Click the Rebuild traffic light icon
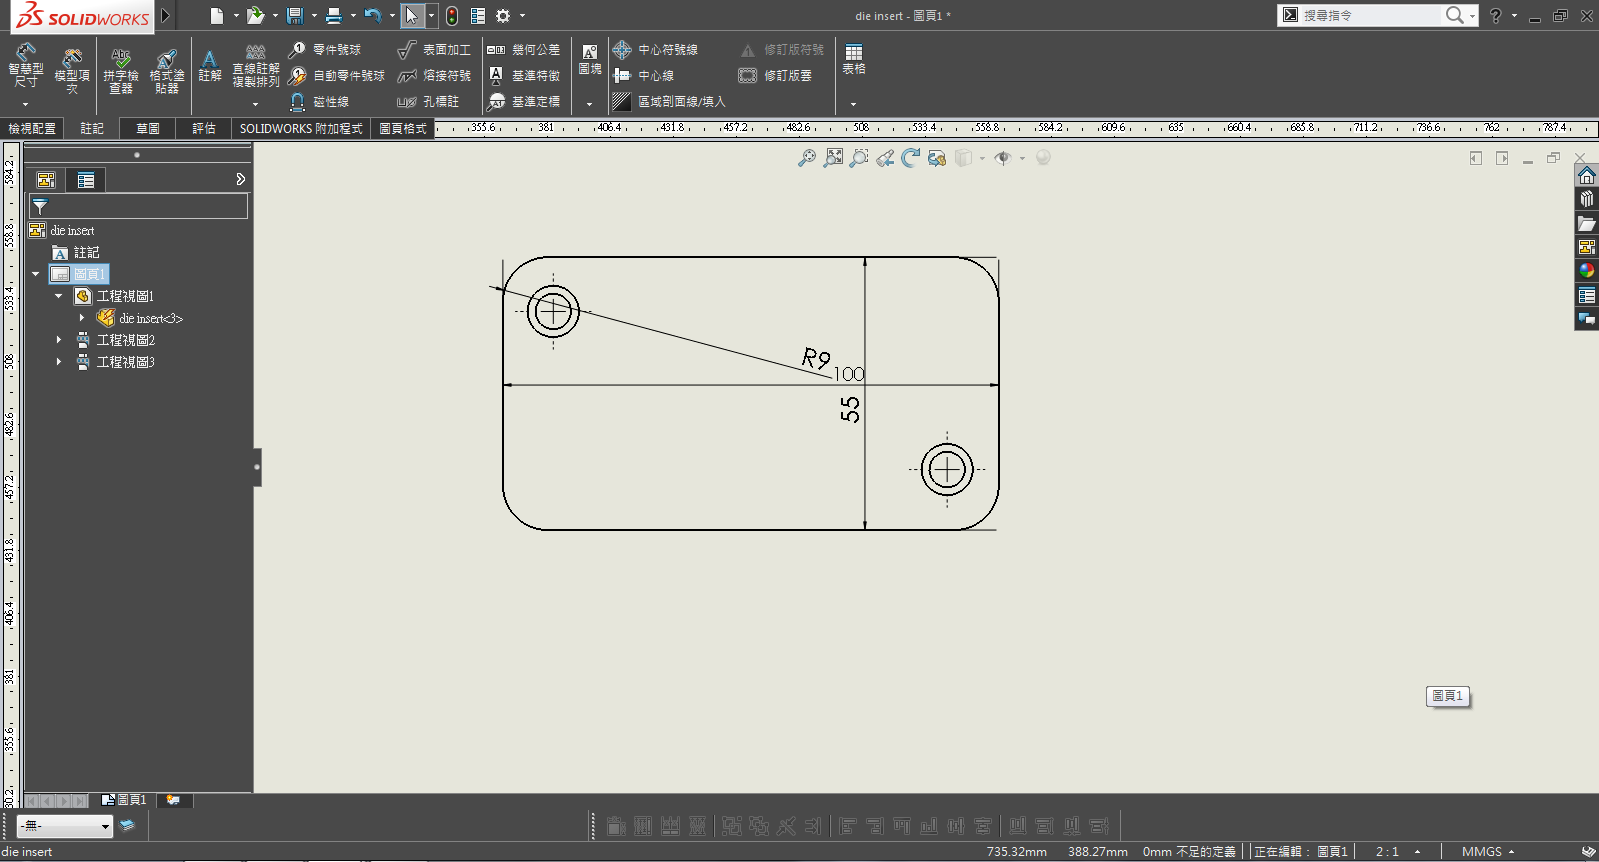 coord(452,16)
